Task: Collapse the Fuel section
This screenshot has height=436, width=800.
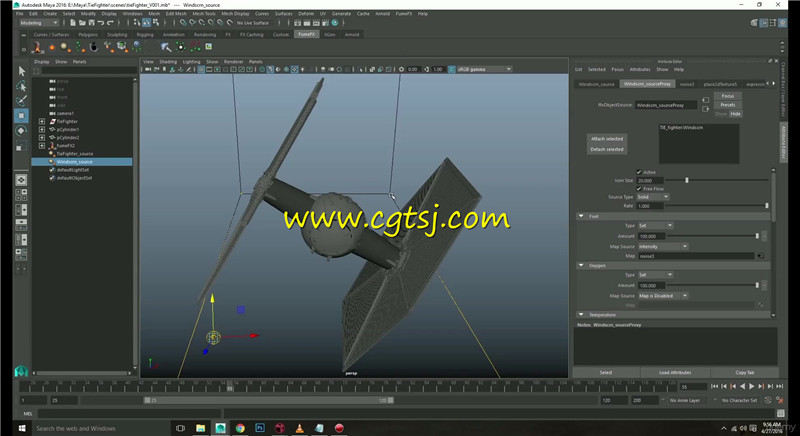Action: click(x=581, y=216)
